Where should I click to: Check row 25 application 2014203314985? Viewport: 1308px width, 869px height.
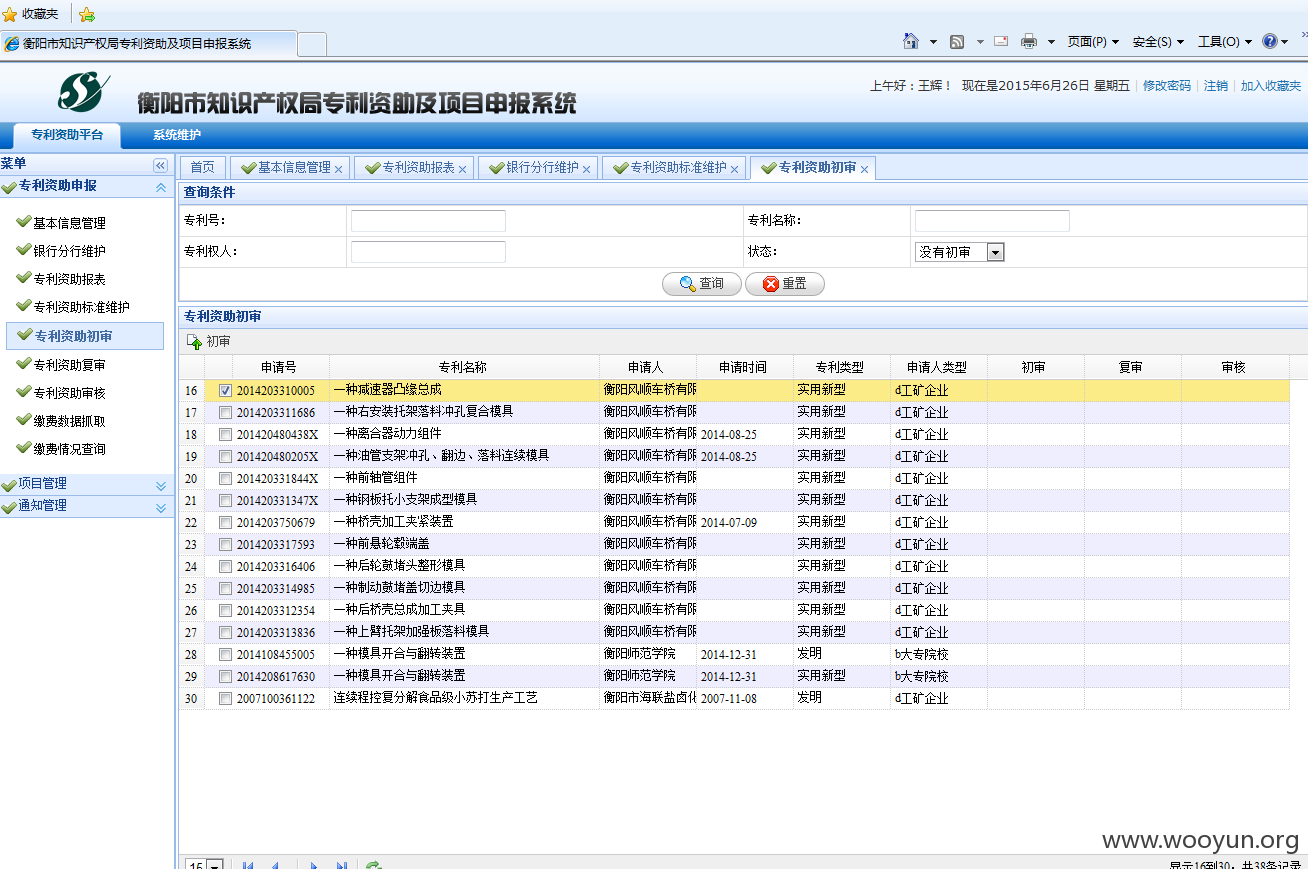tap(225, 588)
